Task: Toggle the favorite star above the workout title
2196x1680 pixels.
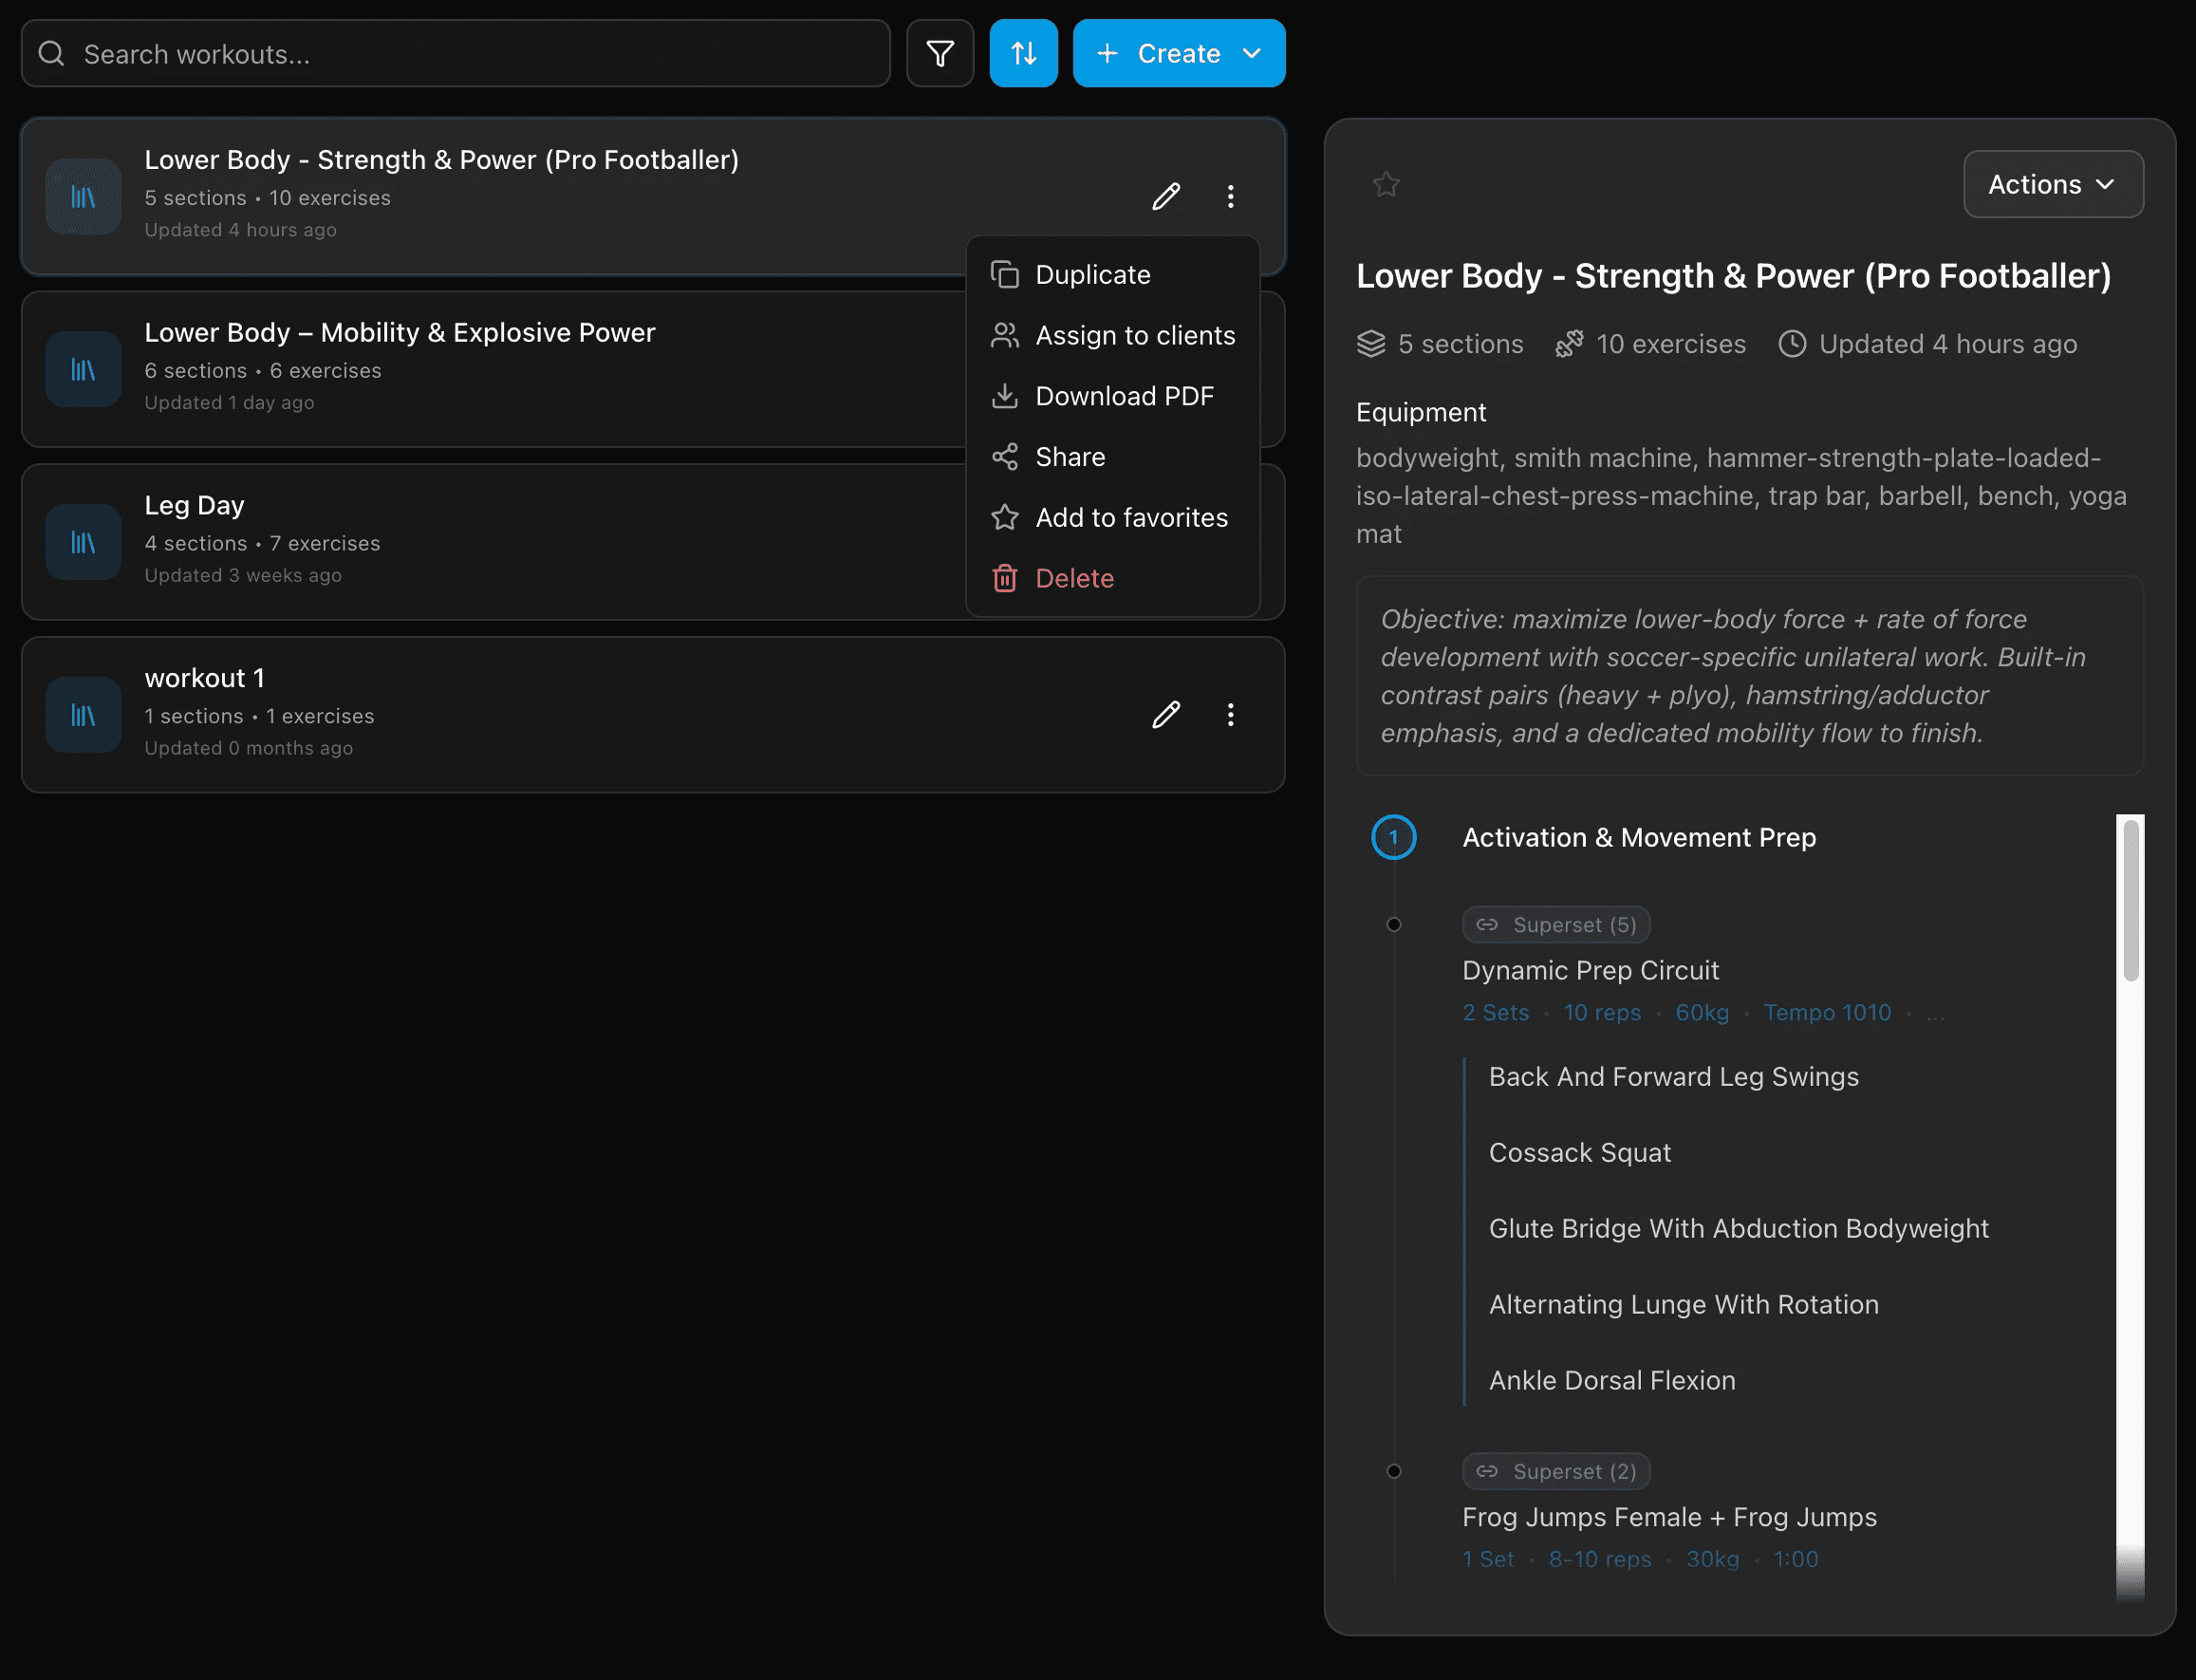Action: 1386,184
